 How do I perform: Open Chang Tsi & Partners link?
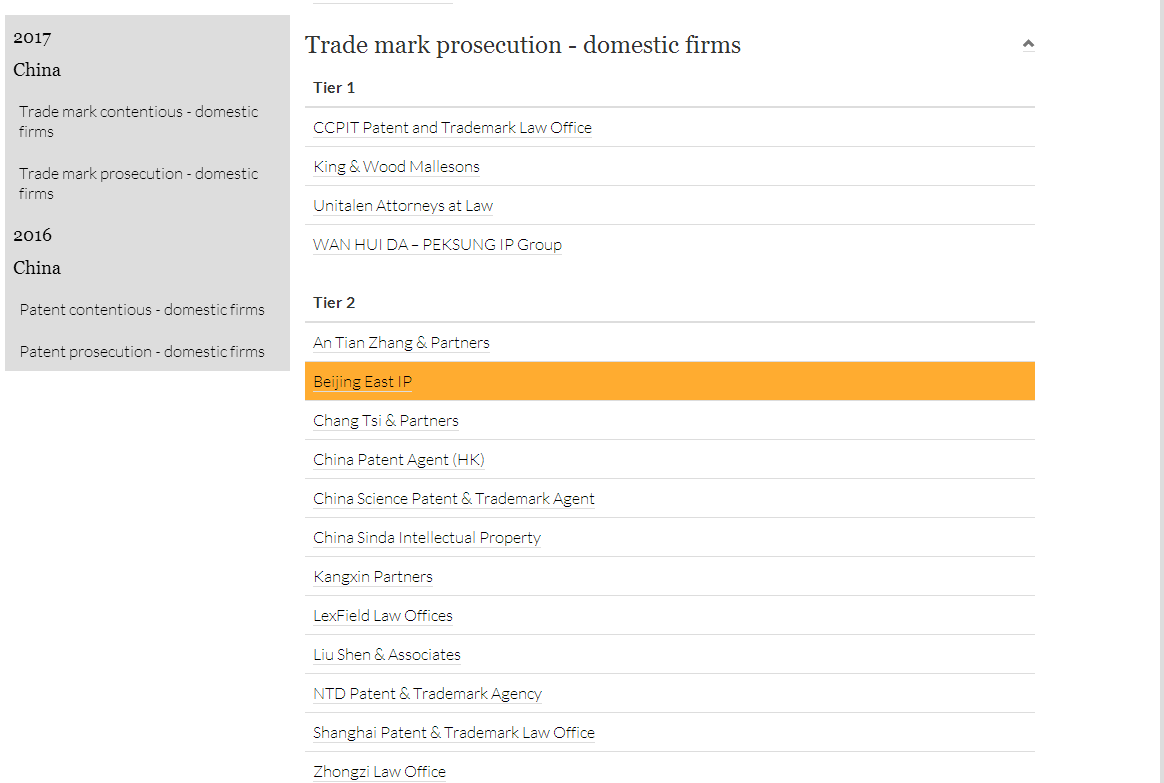click(x=386, y=421)
